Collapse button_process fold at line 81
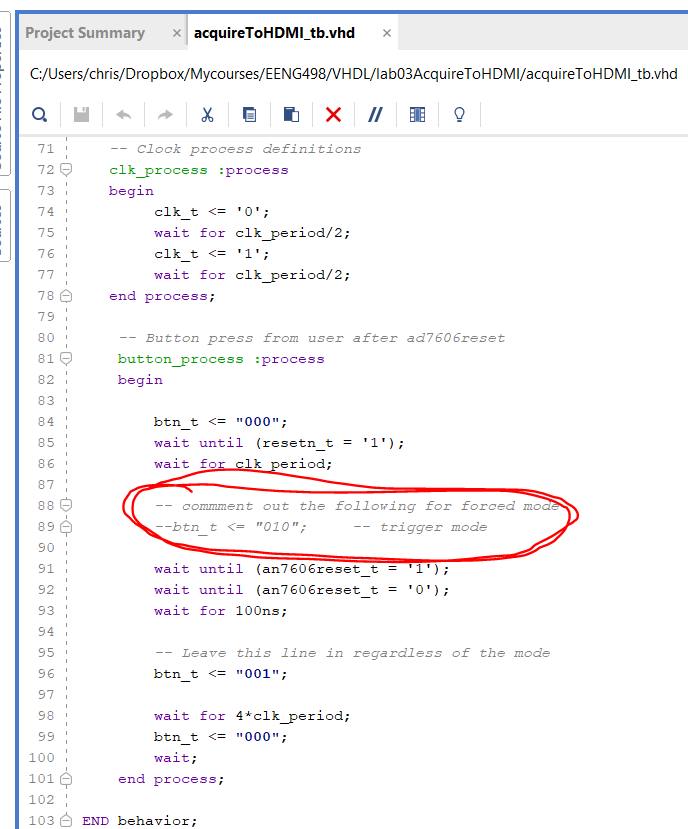Viewport: 688px width, 829px height. (66, 359)
